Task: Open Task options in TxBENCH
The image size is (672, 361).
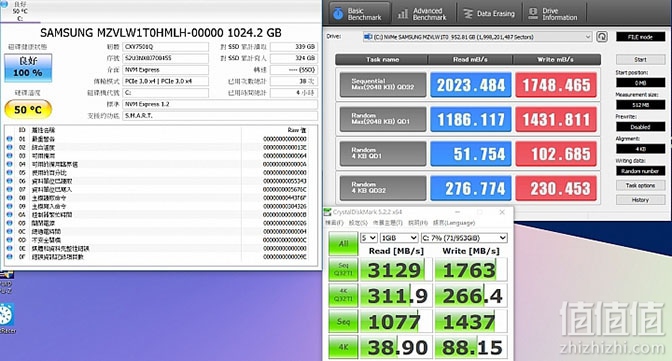Action: tap(640, 186)
